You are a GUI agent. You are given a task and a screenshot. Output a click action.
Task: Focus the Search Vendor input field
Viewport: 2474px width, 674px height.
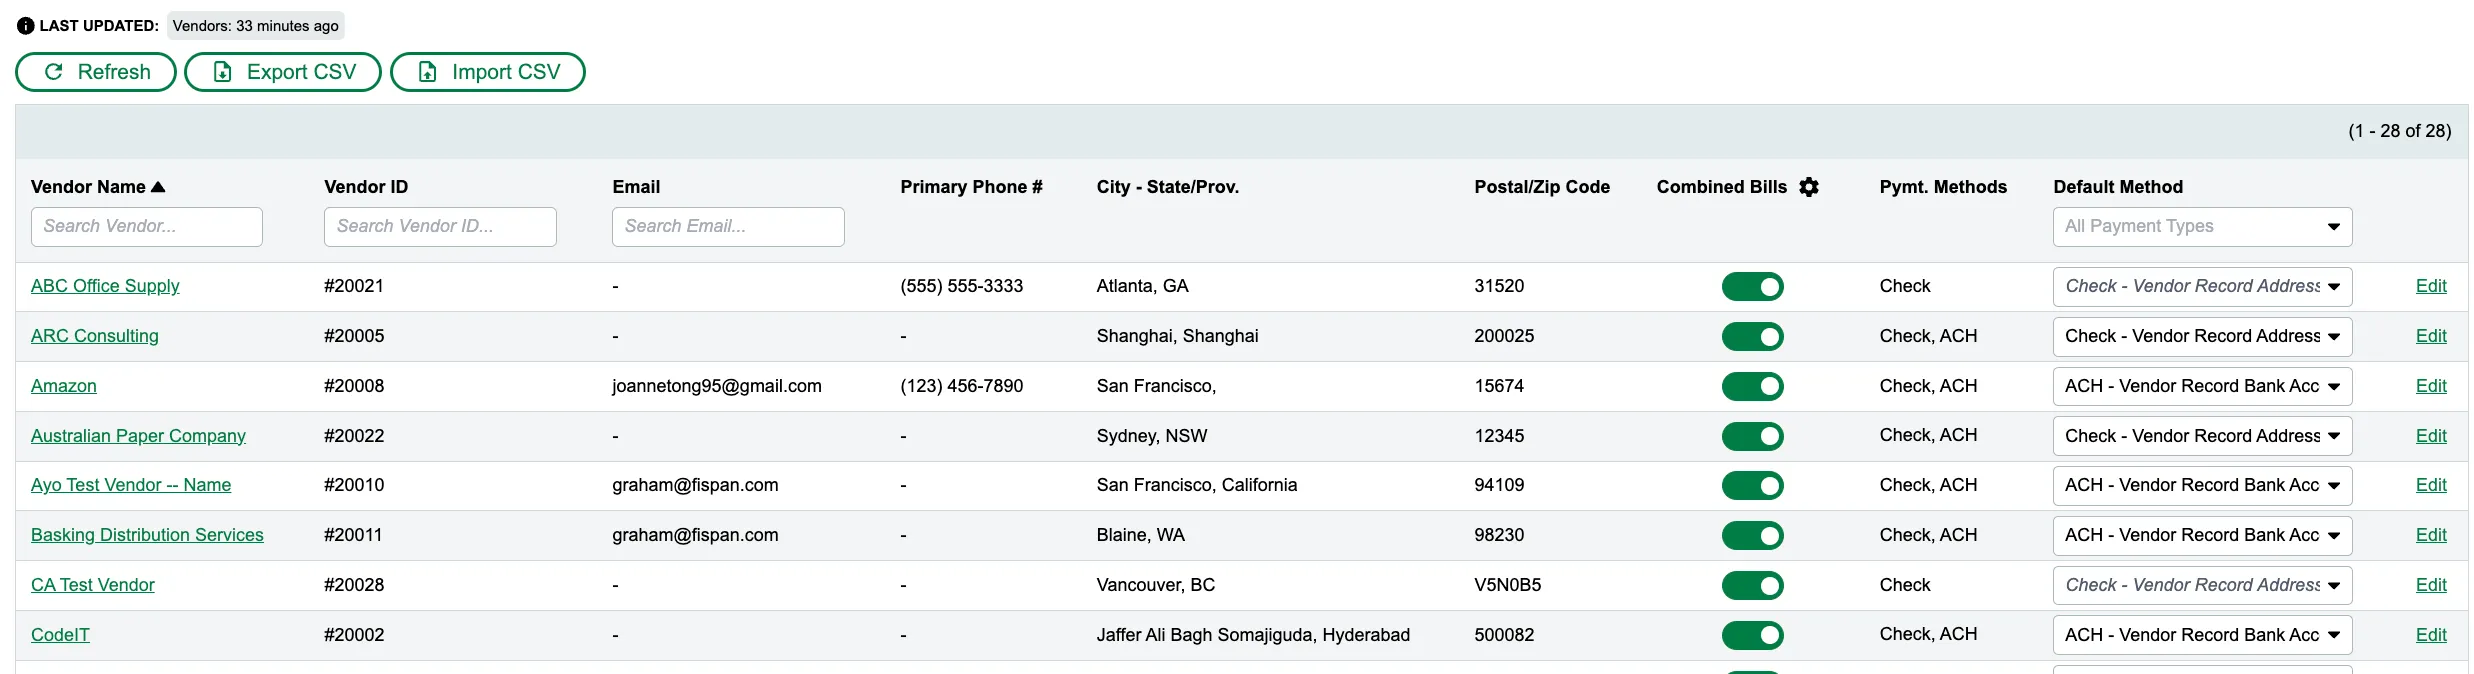(147, 227)
